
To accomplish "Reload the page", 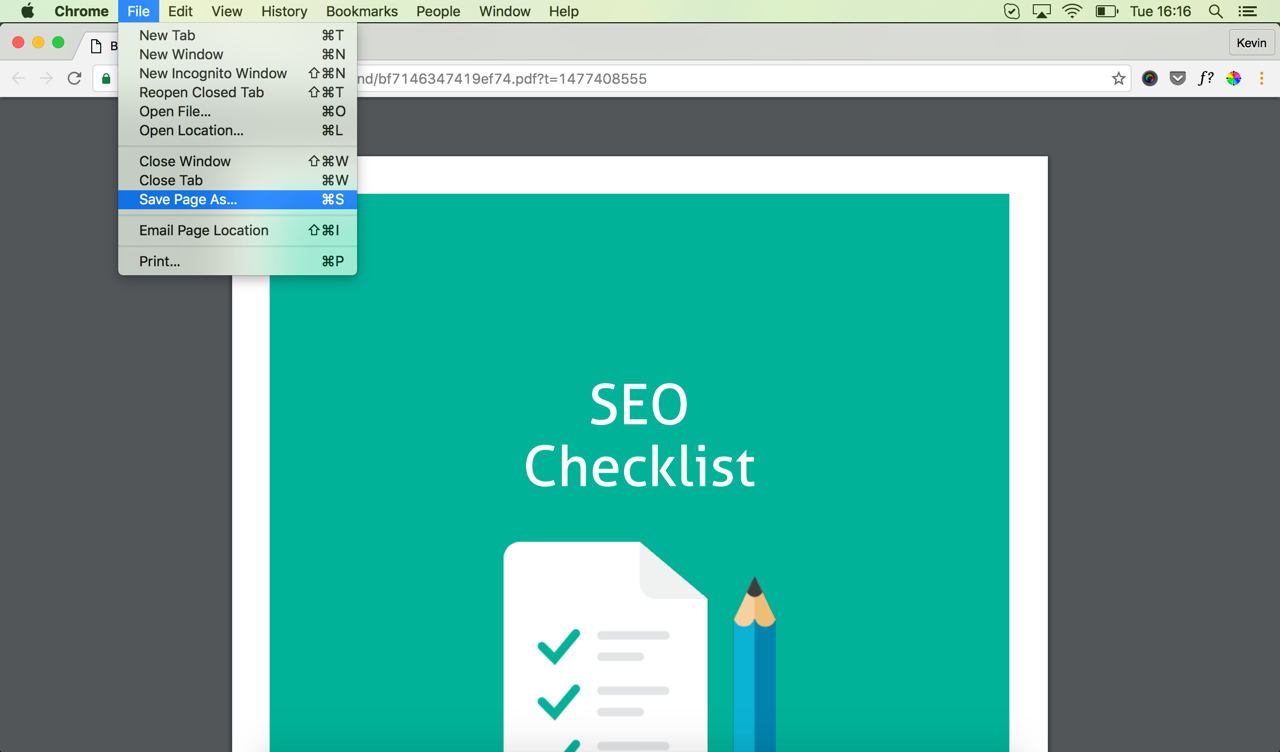I will [74, 78].
